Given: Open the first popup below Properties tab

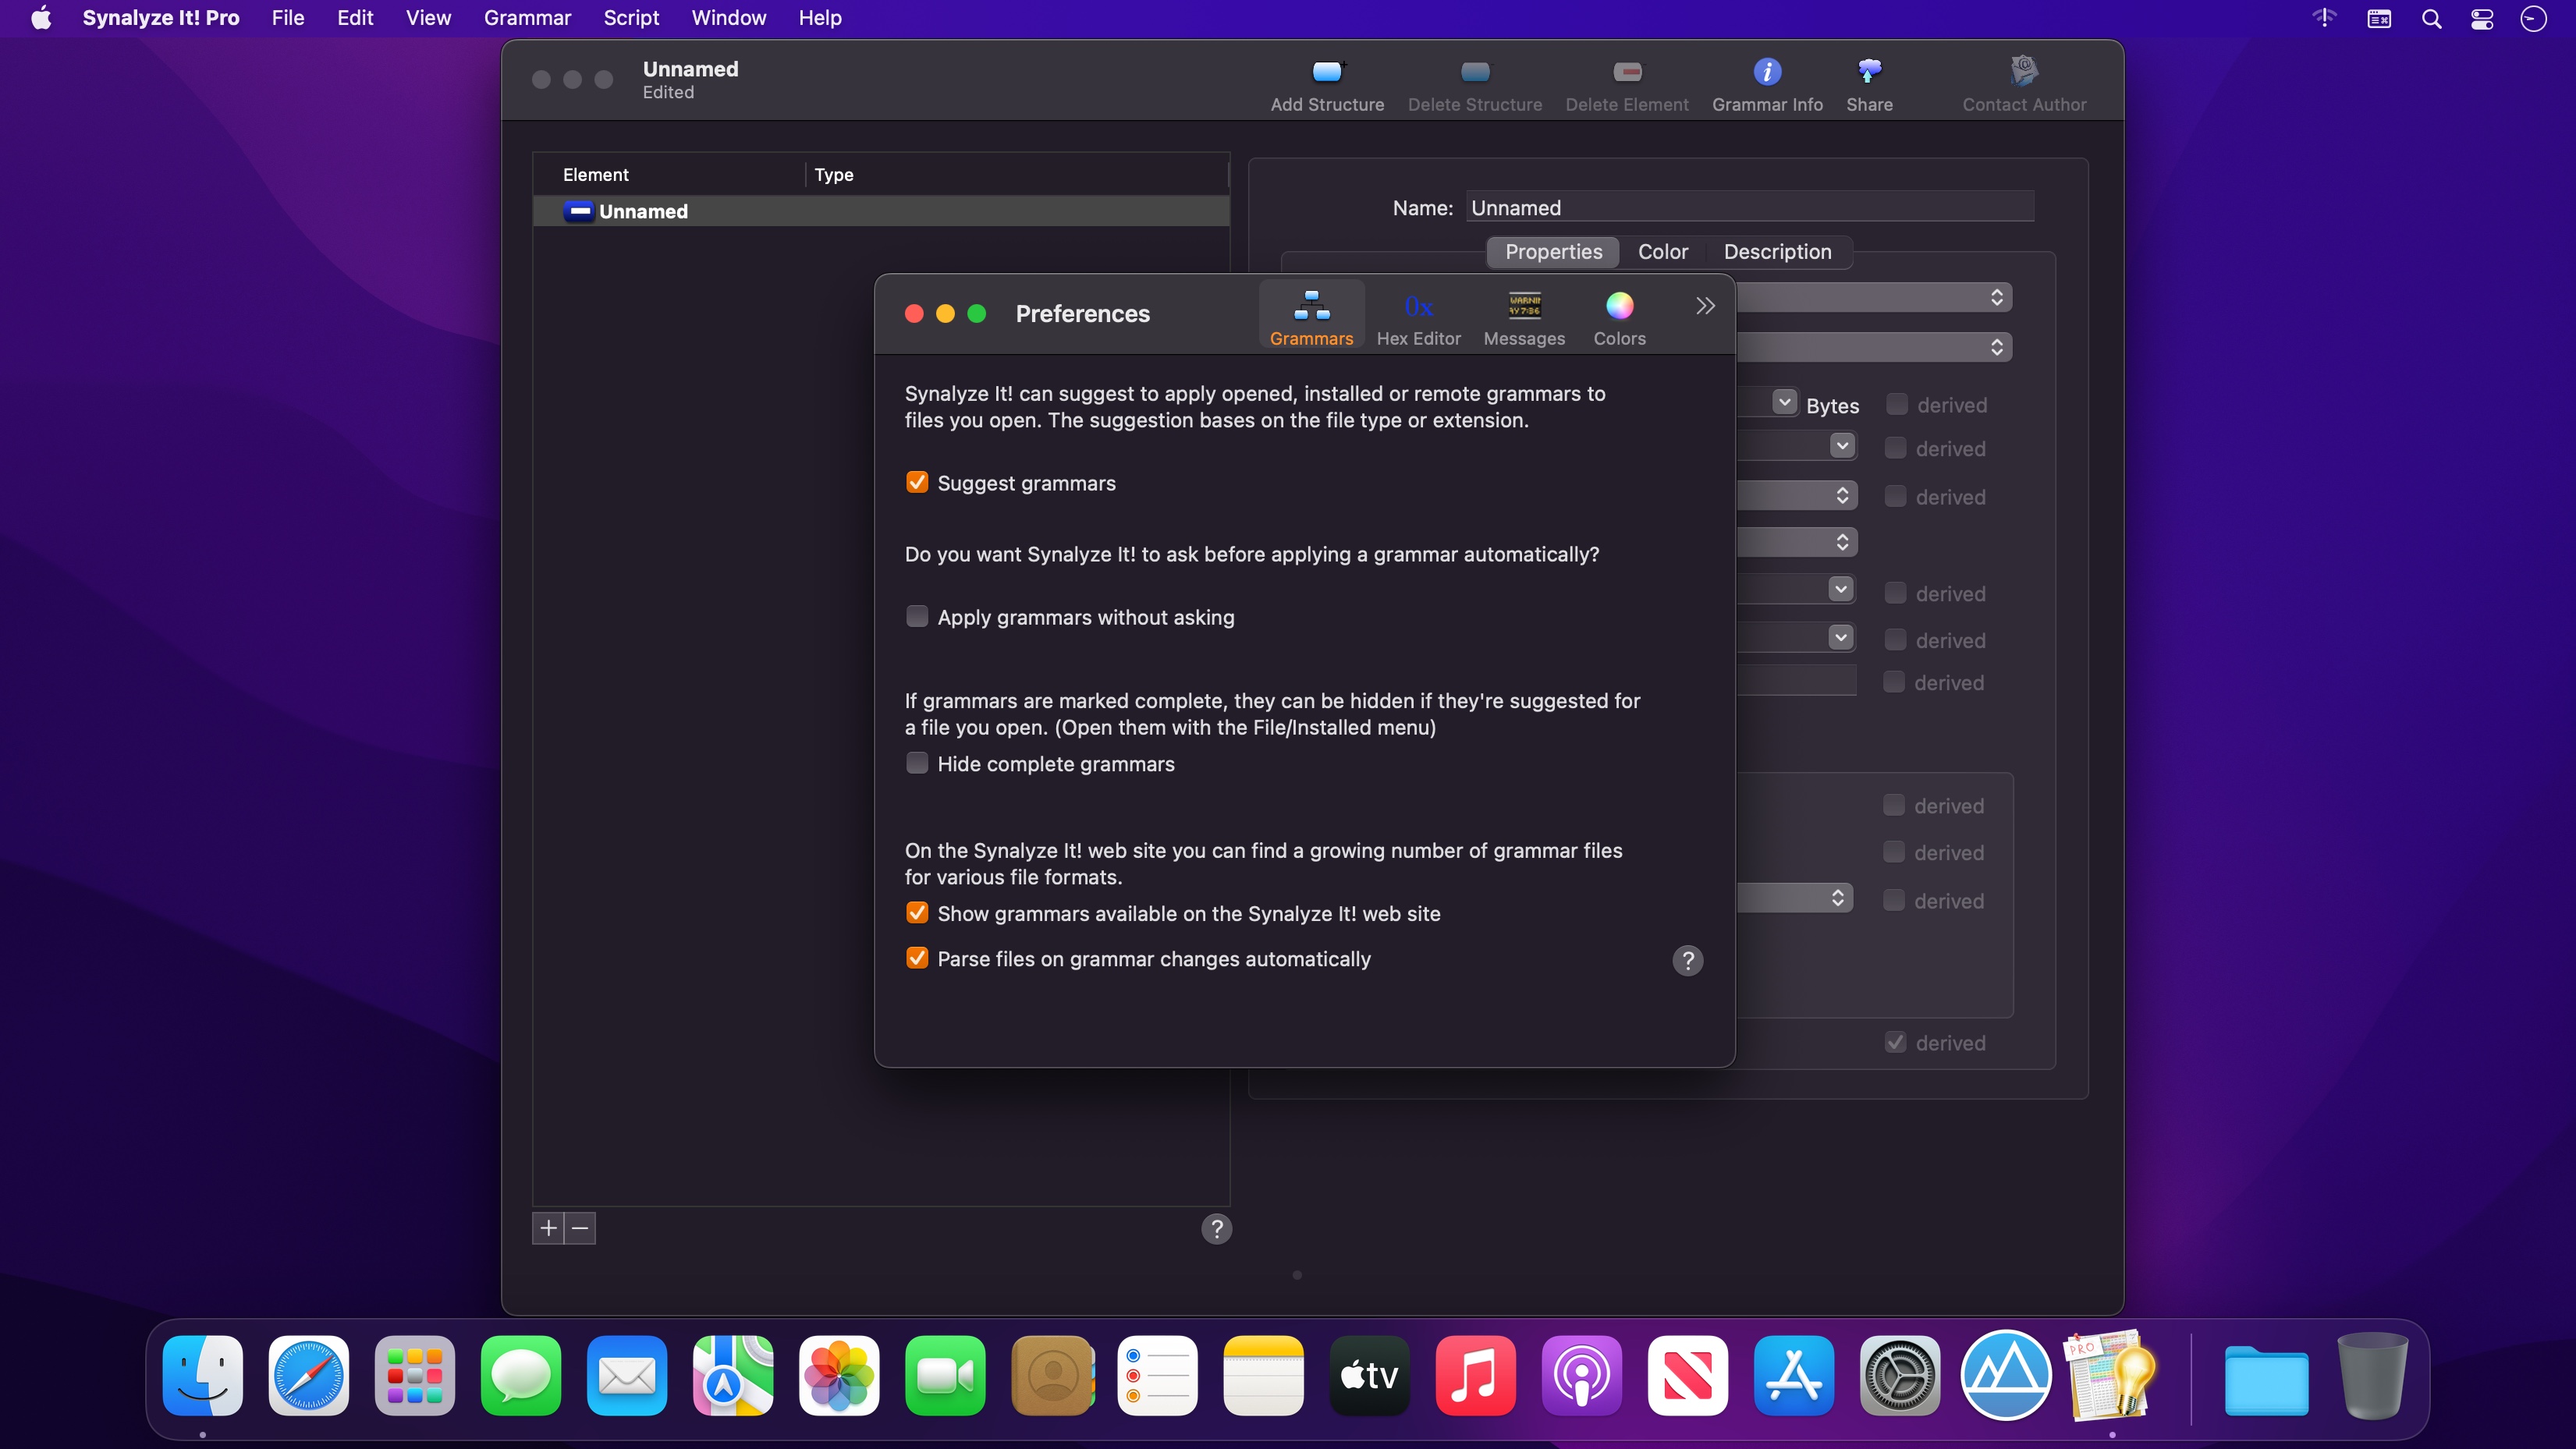Looking at the screenshot, I should (x=1874, y=297).
